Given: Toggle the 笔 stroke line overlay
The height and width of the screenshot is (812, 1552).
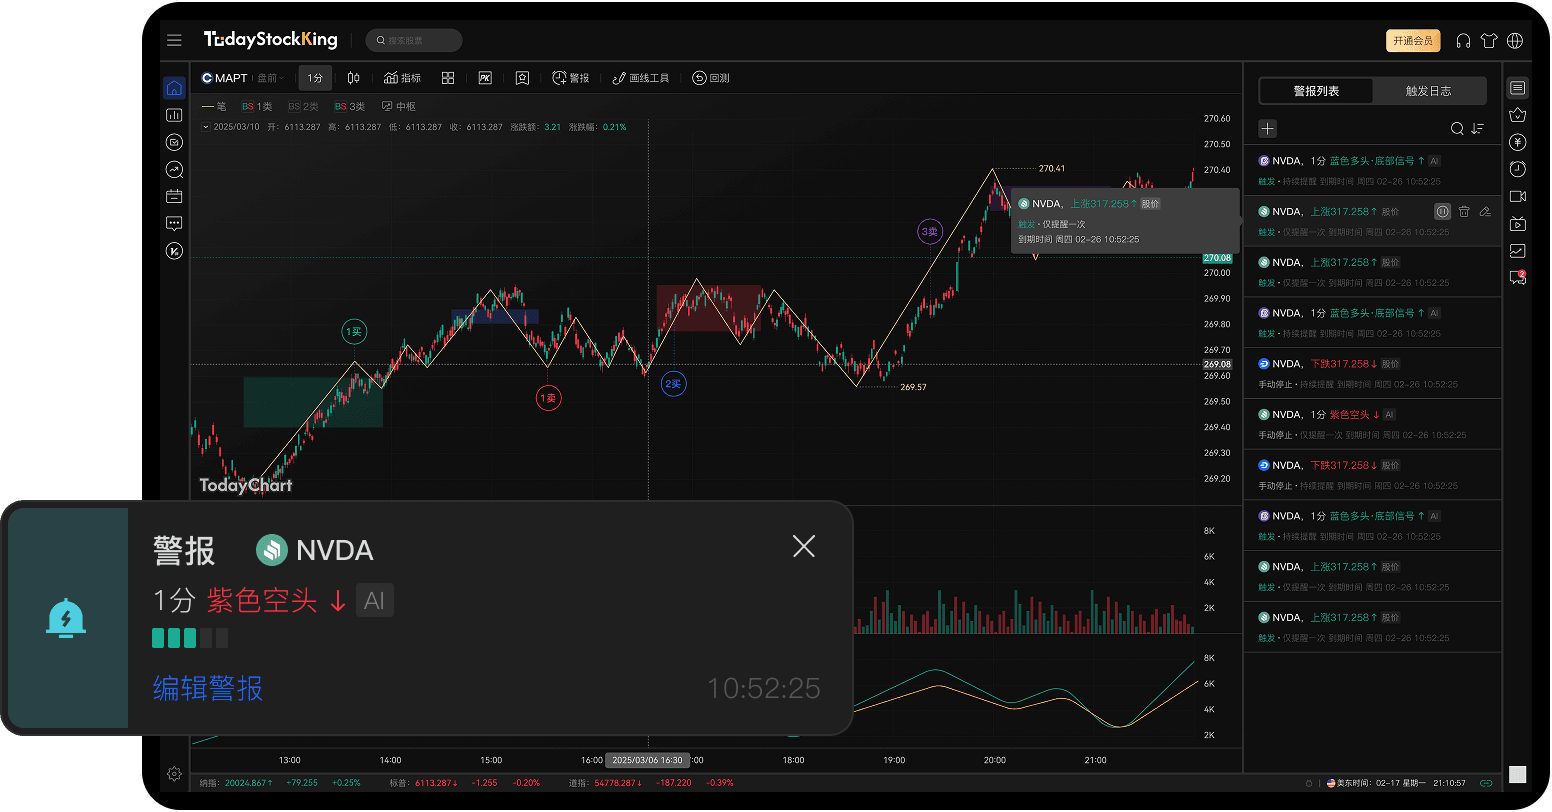Looking at the screenshot, I should click(214, 106).
